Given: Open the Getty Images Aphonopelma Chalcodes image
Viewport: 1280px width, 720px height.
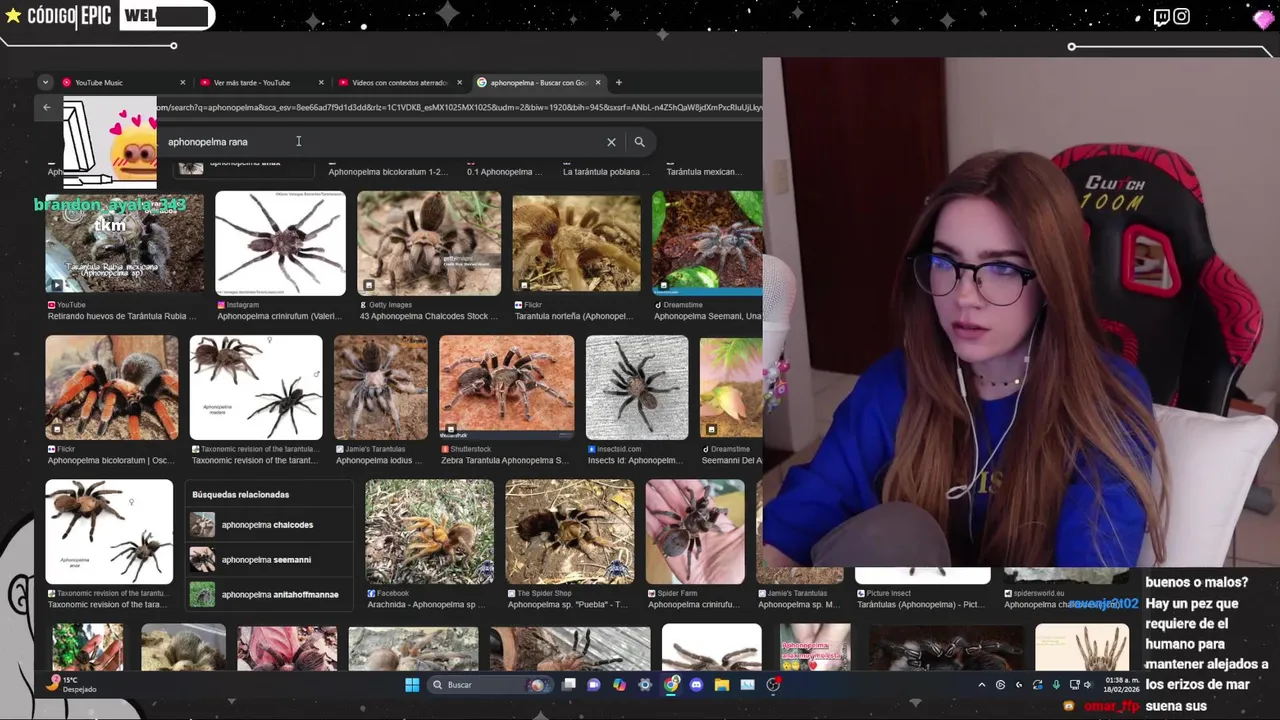Looking at the screenshot, I should [429, 244].
